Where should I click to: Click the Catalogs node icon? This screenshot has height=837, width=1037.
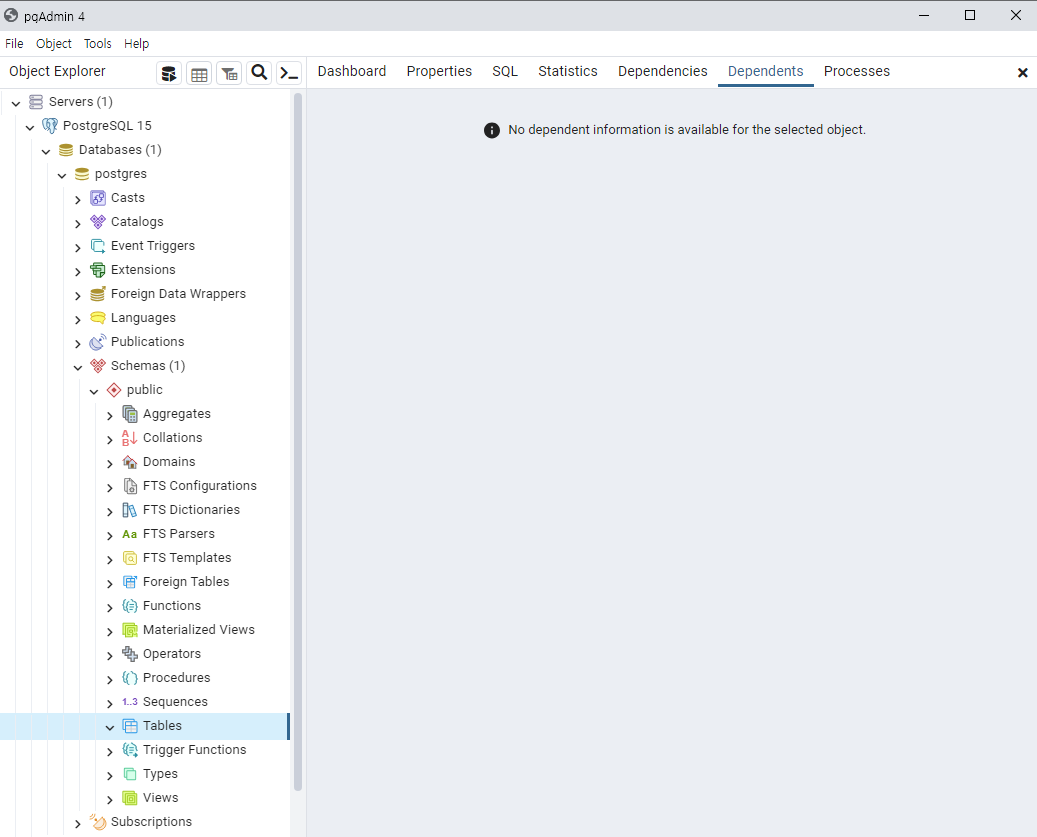pos(98,221)
